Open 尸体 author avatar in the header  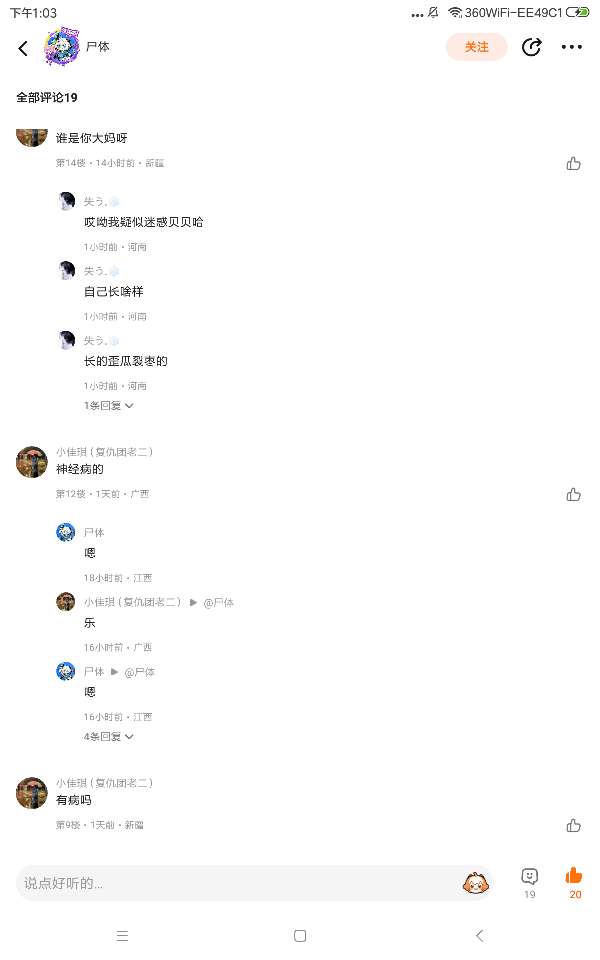pyautogui.click(x=61, y=47)
